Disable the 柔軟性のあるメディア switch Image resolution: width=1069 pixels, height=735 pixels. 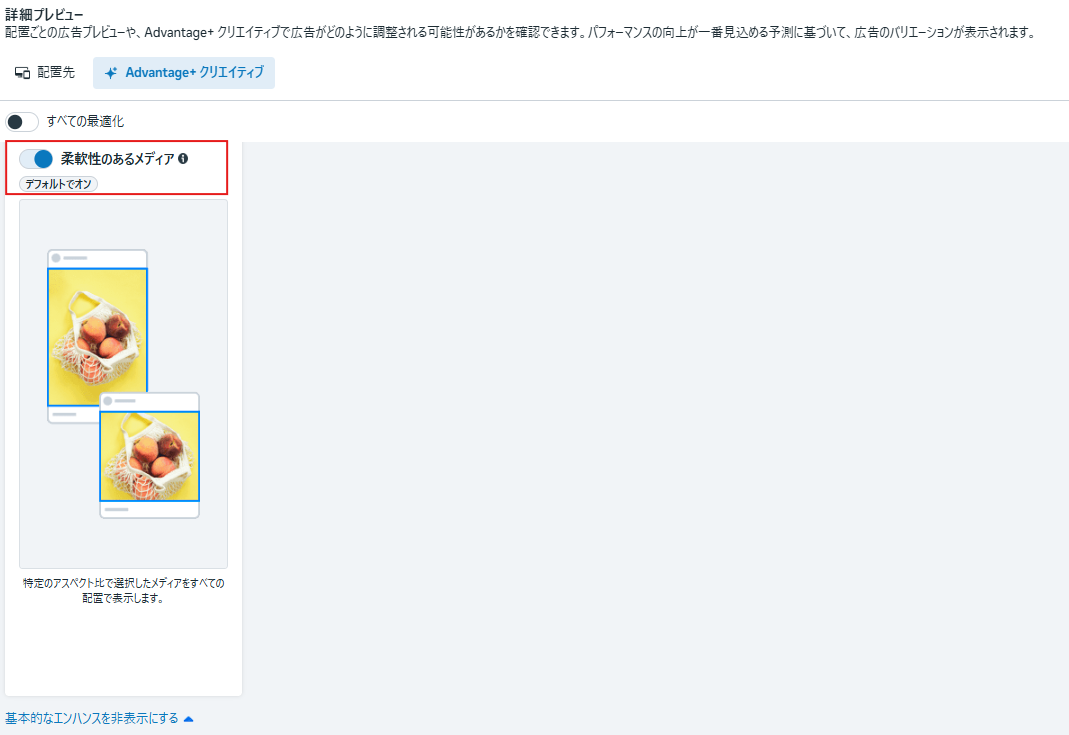point(36,158)
